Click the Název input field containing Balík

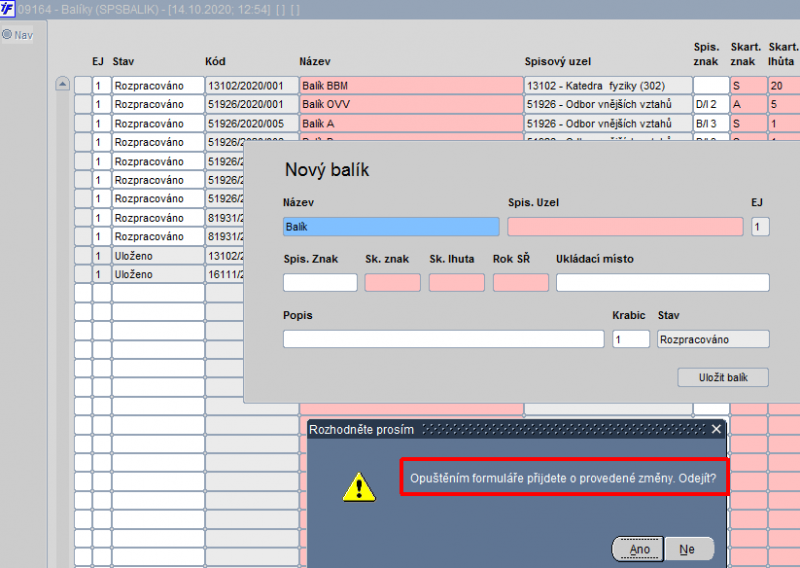click(391, 227)
